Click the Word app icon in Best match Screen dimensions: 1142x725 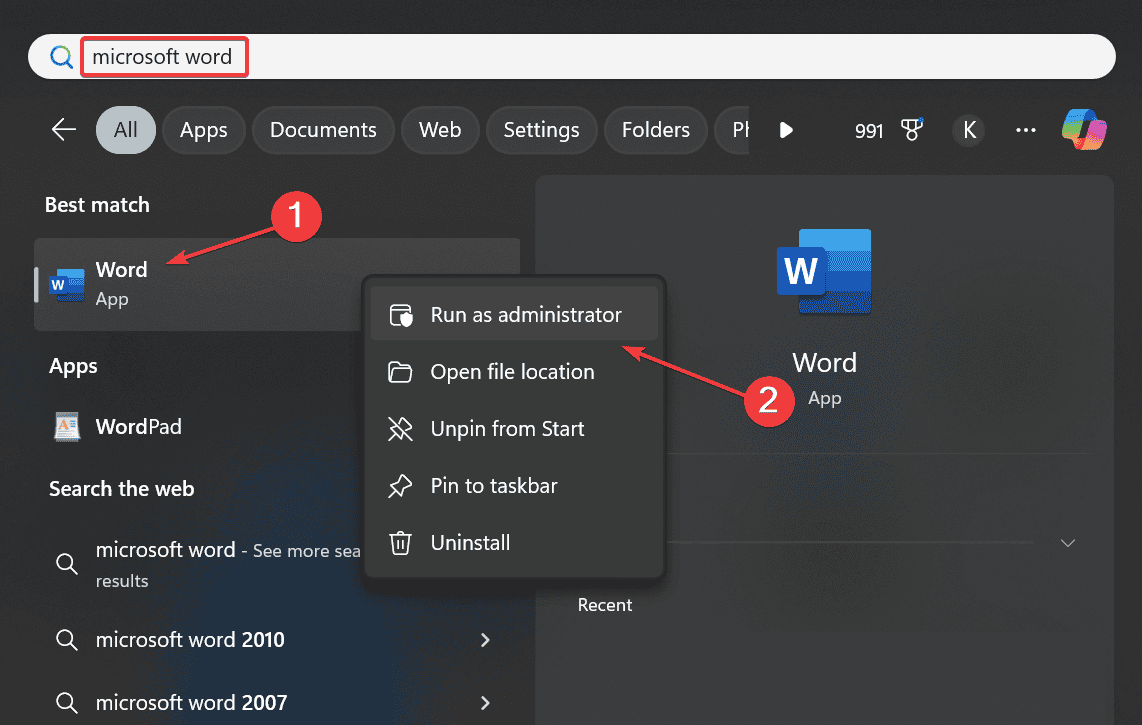(x=66, y=284)
